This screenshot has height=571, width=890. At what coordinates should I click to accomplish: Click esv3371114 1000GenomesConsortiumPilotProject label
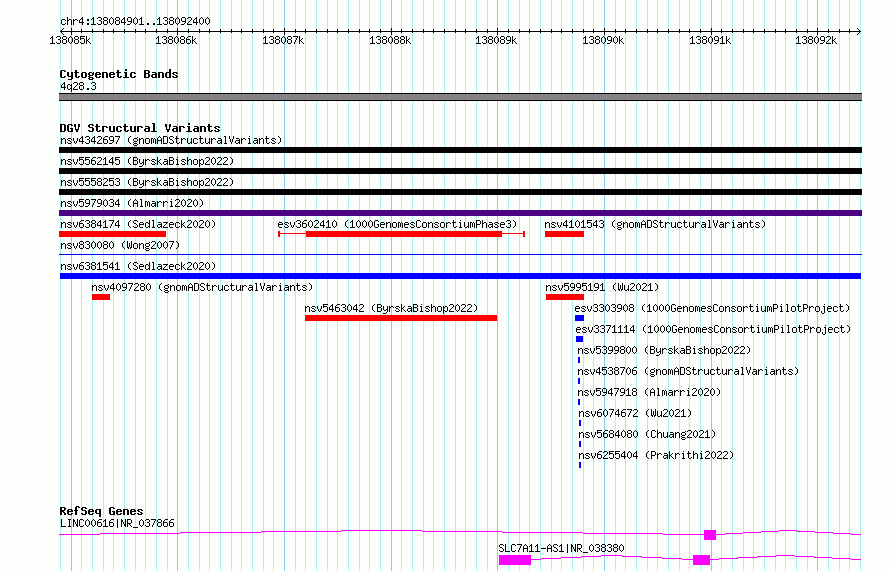[x=713, y=329]
